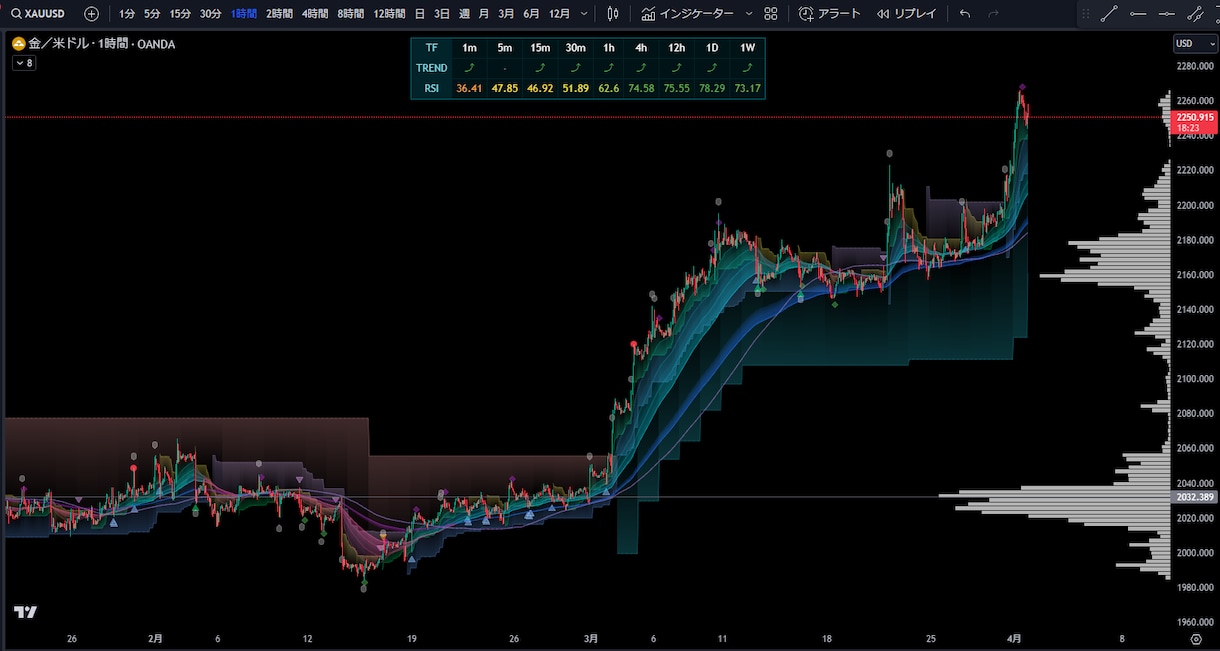Screen dimensions: 1220x651
Task: Expand the indicators favorites dropdown arrow
Action: pyautogui.click(x=747, y=14)
